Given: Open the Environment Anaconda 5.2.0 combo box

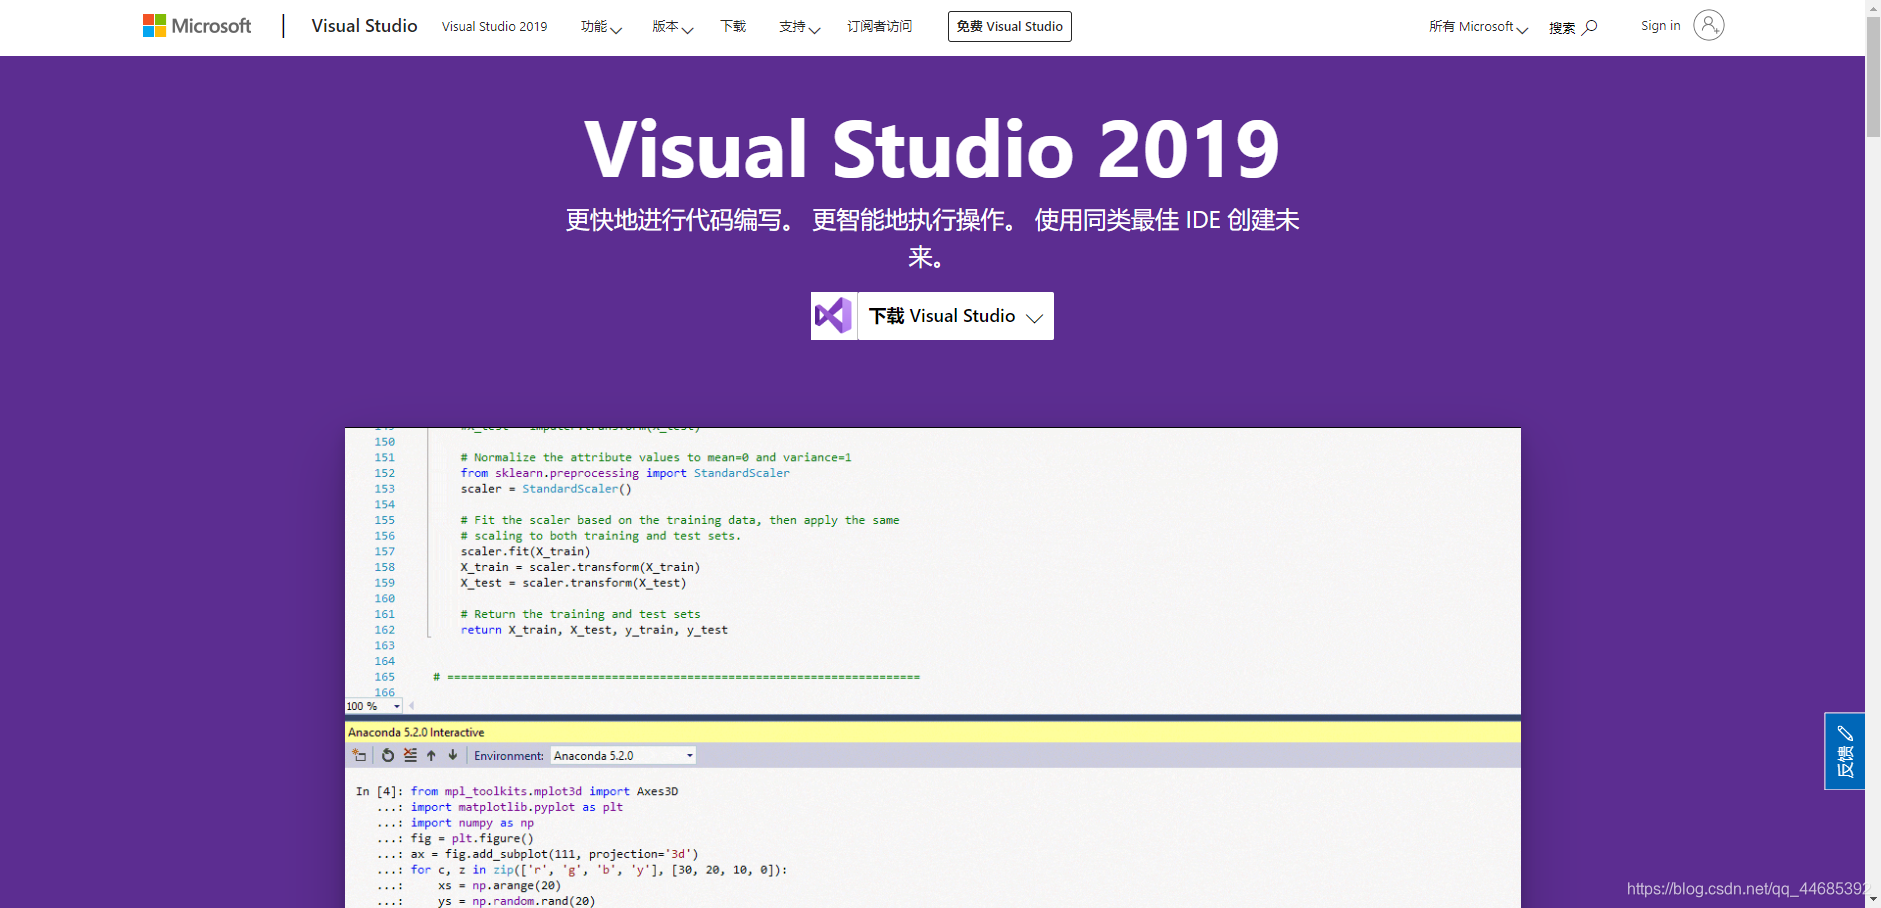Looking at the screenshot, I should [623, 756].
